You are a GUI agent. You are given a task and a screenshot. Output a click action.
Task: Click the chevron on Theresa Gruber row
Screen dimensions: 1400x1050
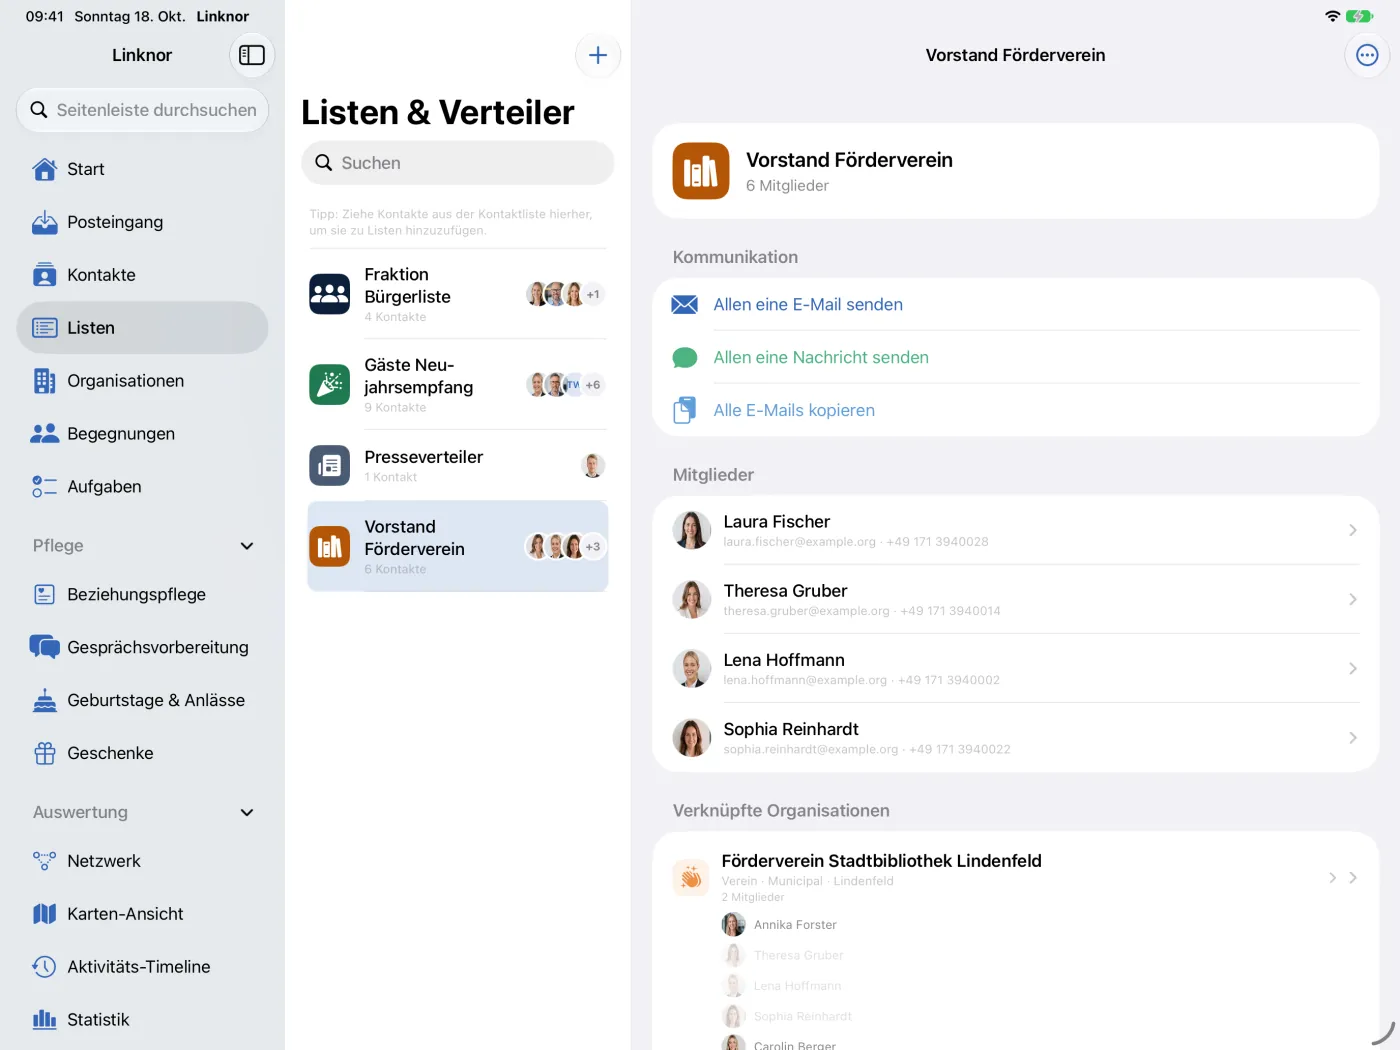(x=1353, y=600)
